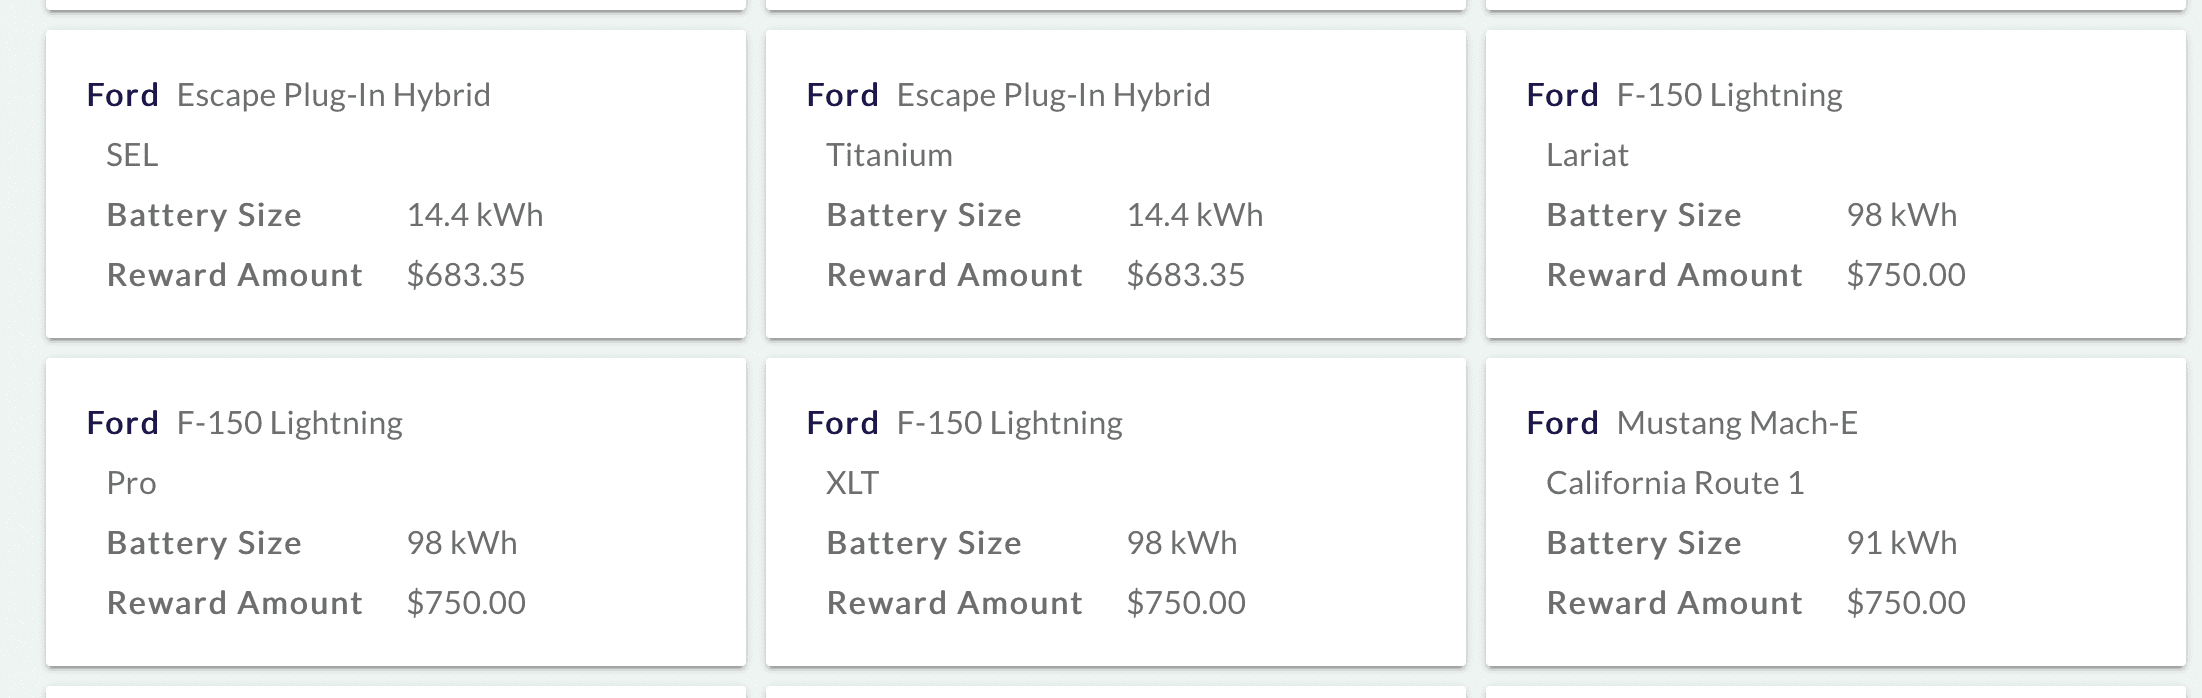This screenshot has height=698, width=2202.
Task: Click the Titanium trim label
Action: pyautogui.click(x=889, y=155)
